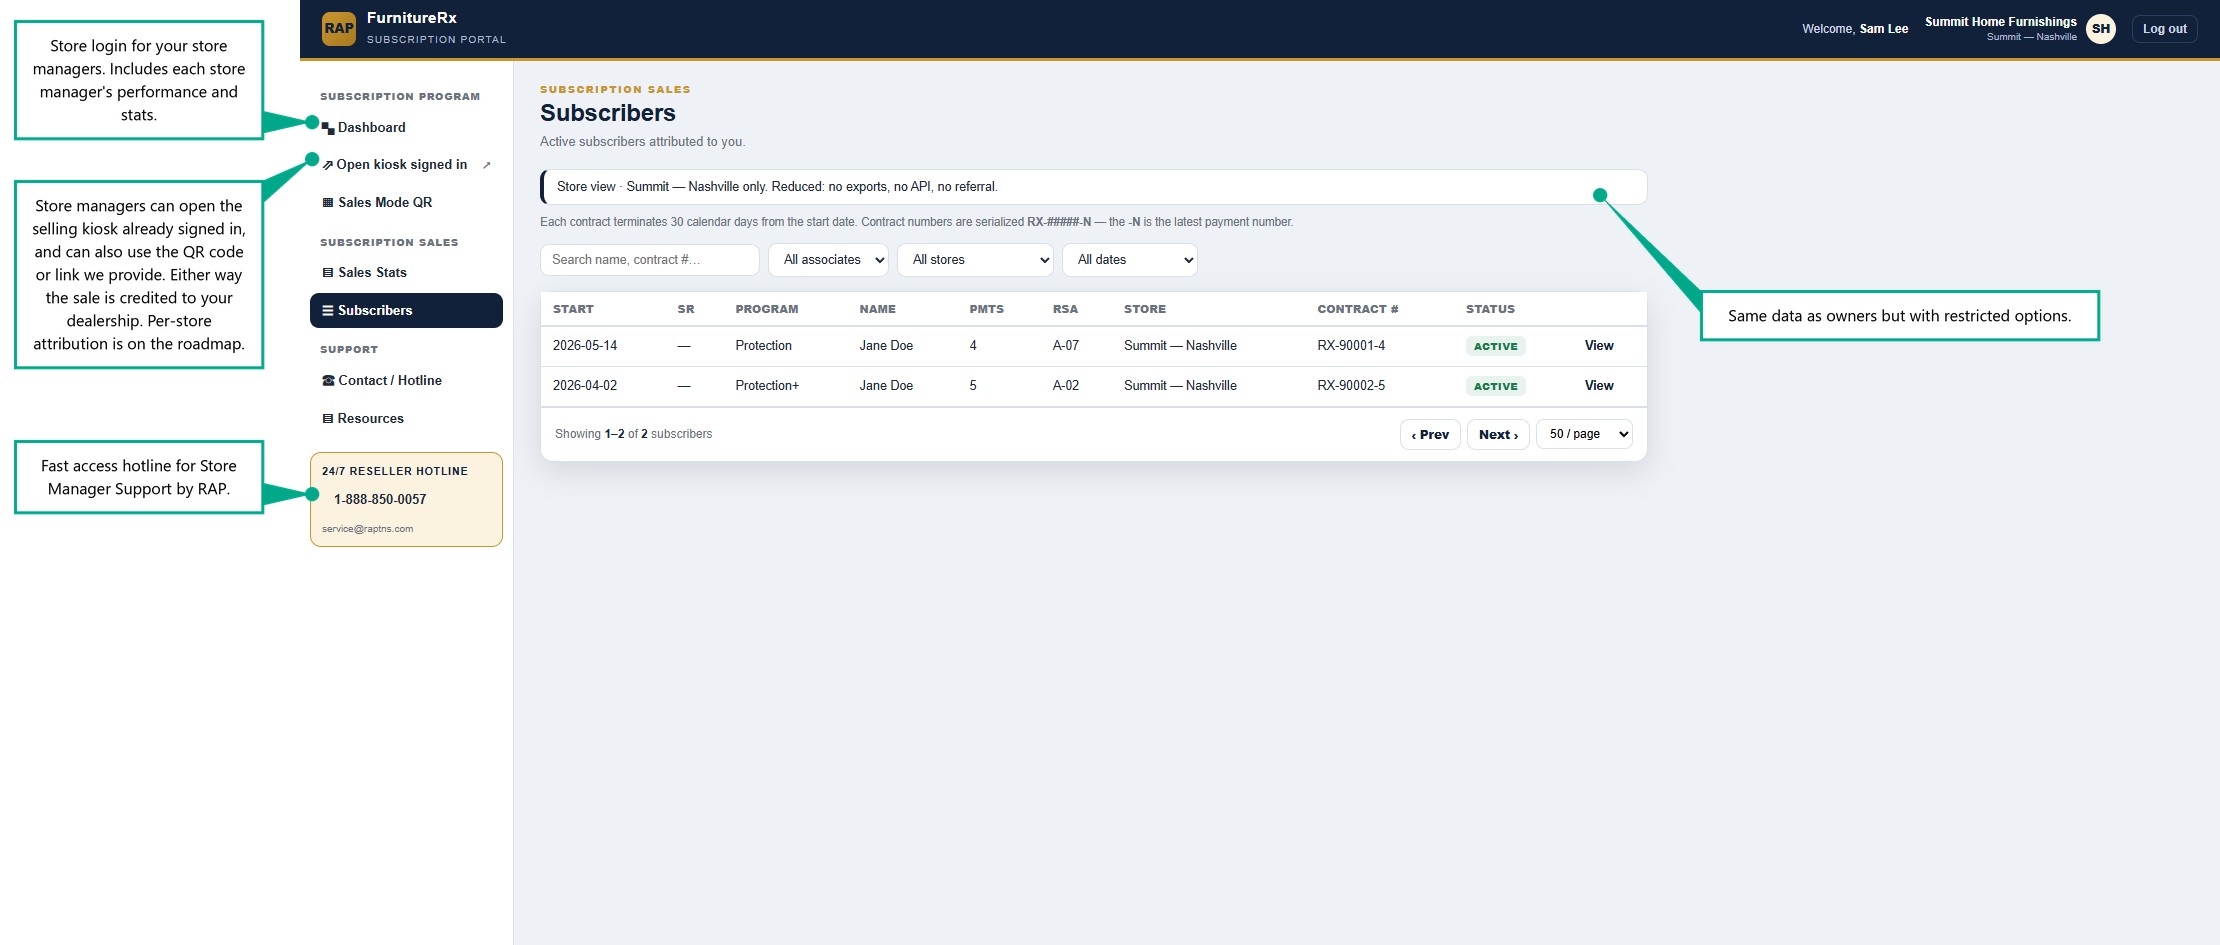Open the Dashboard sidebar item
This screenshot has width=2220, height=945.
(x=406, y=127)
